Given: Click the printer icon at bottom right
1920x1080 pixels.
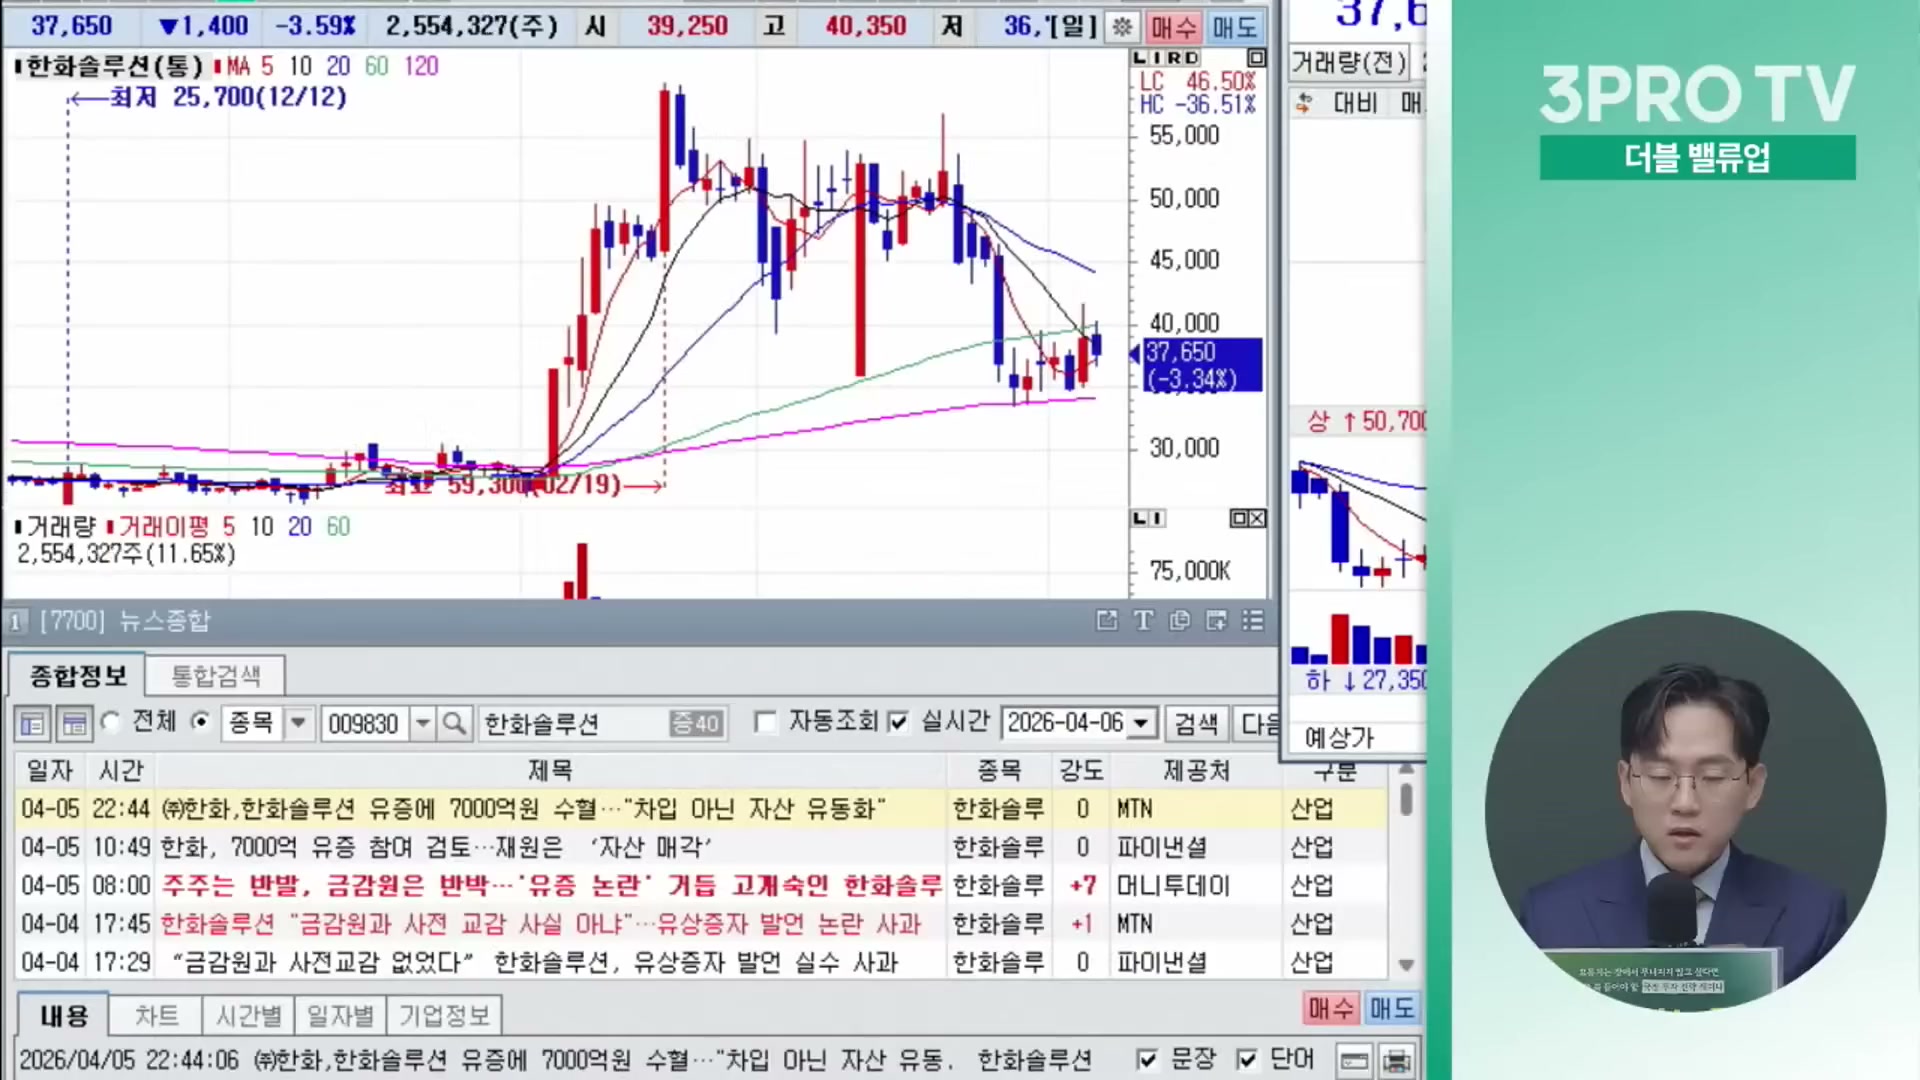Looking at the screenshot, I should 1397,1060.
